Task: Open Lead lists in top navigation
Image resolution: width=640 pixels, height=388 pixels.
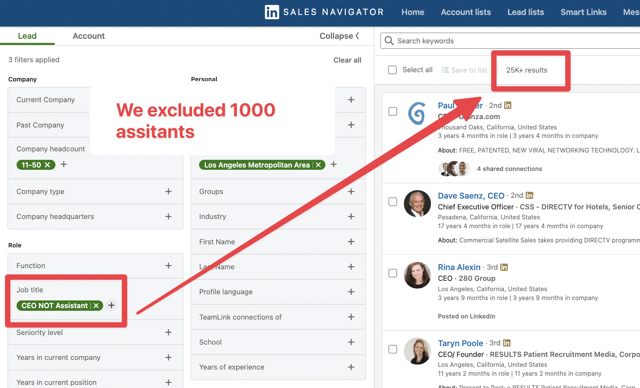Action: [525, 12]
